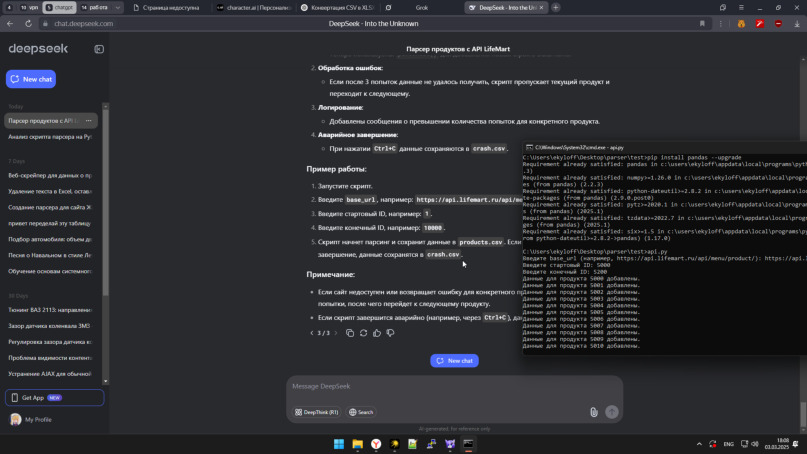Open the red ad-block extension icon
The height and width of the screenshot is (454, 807).
point(778,24)
